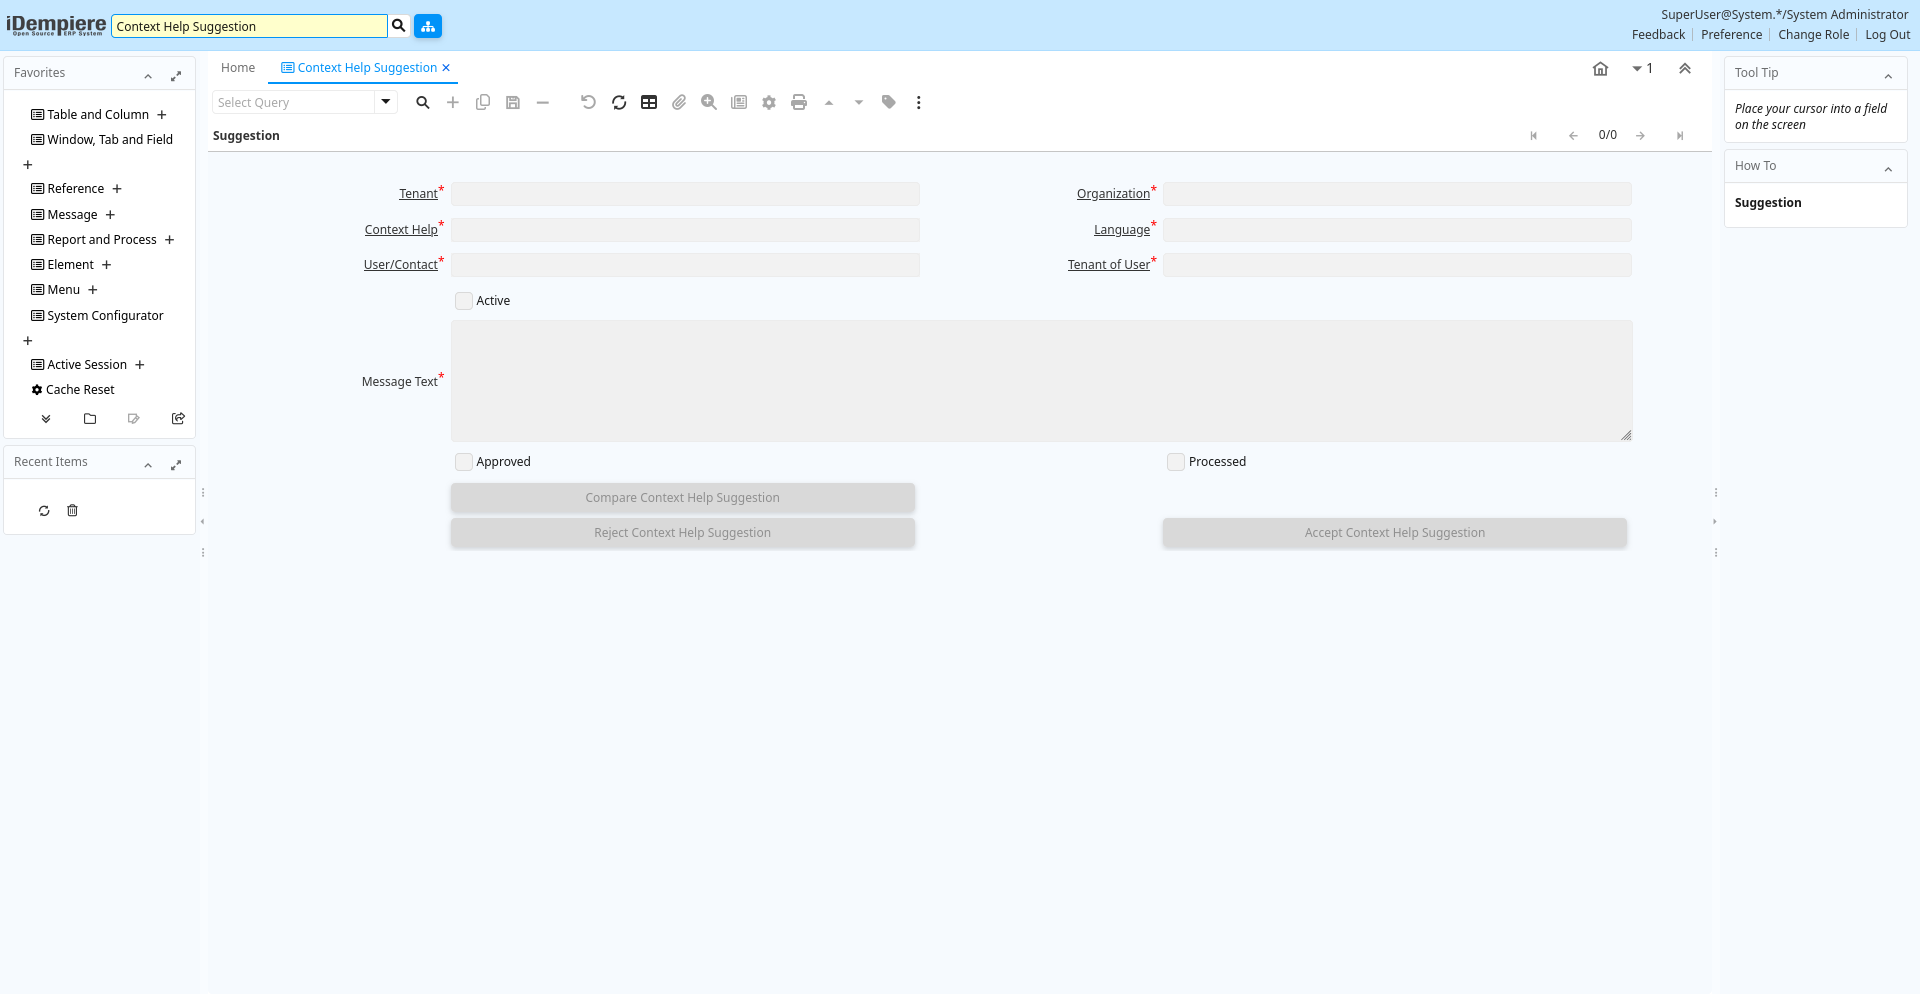Toggle the Processed checkbox
Screen dimensions: 1920x994
(1176, 462)
